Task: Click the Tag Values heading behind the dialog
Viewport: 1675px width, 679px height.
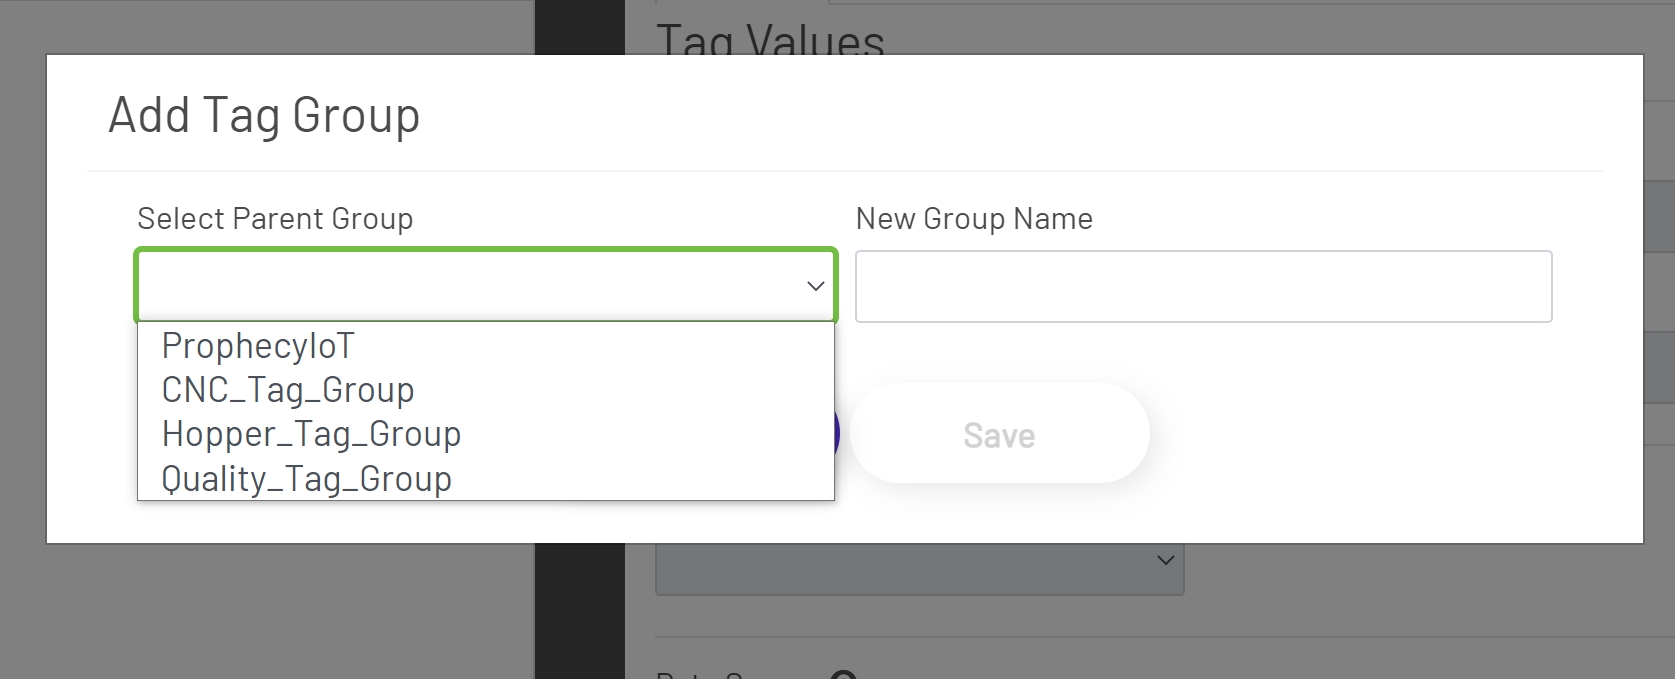Action: [770, 38]
